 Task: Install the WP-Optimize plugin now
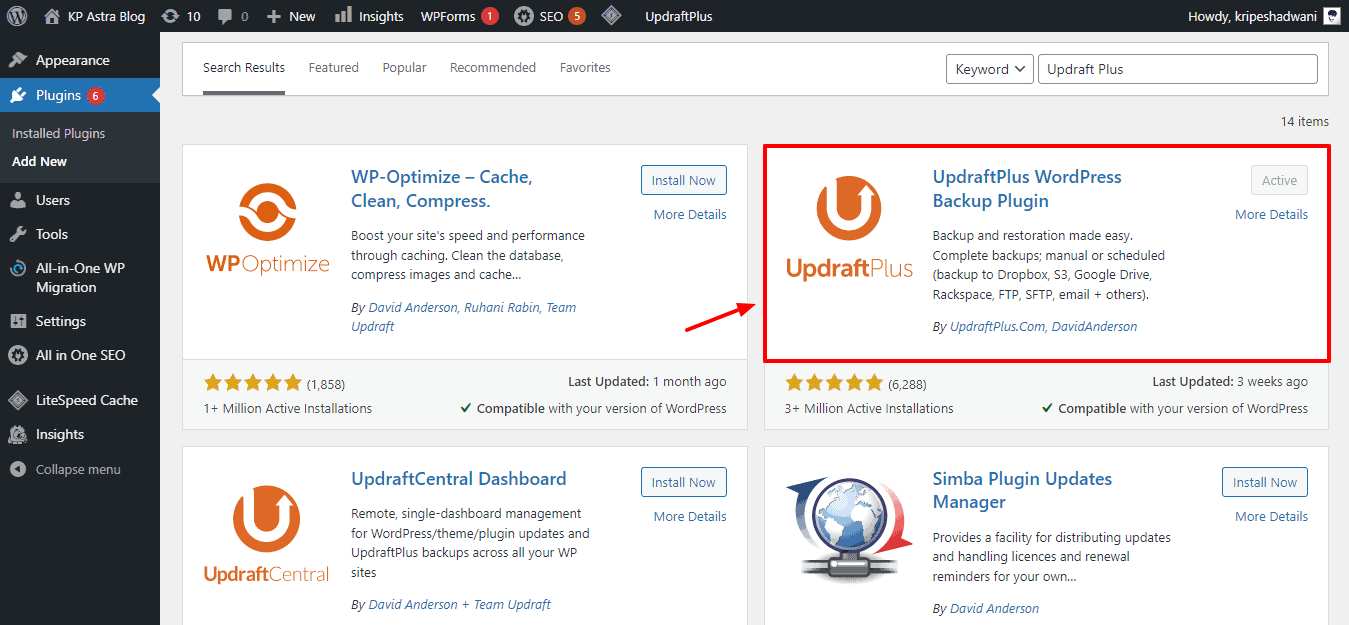point(683,180)
